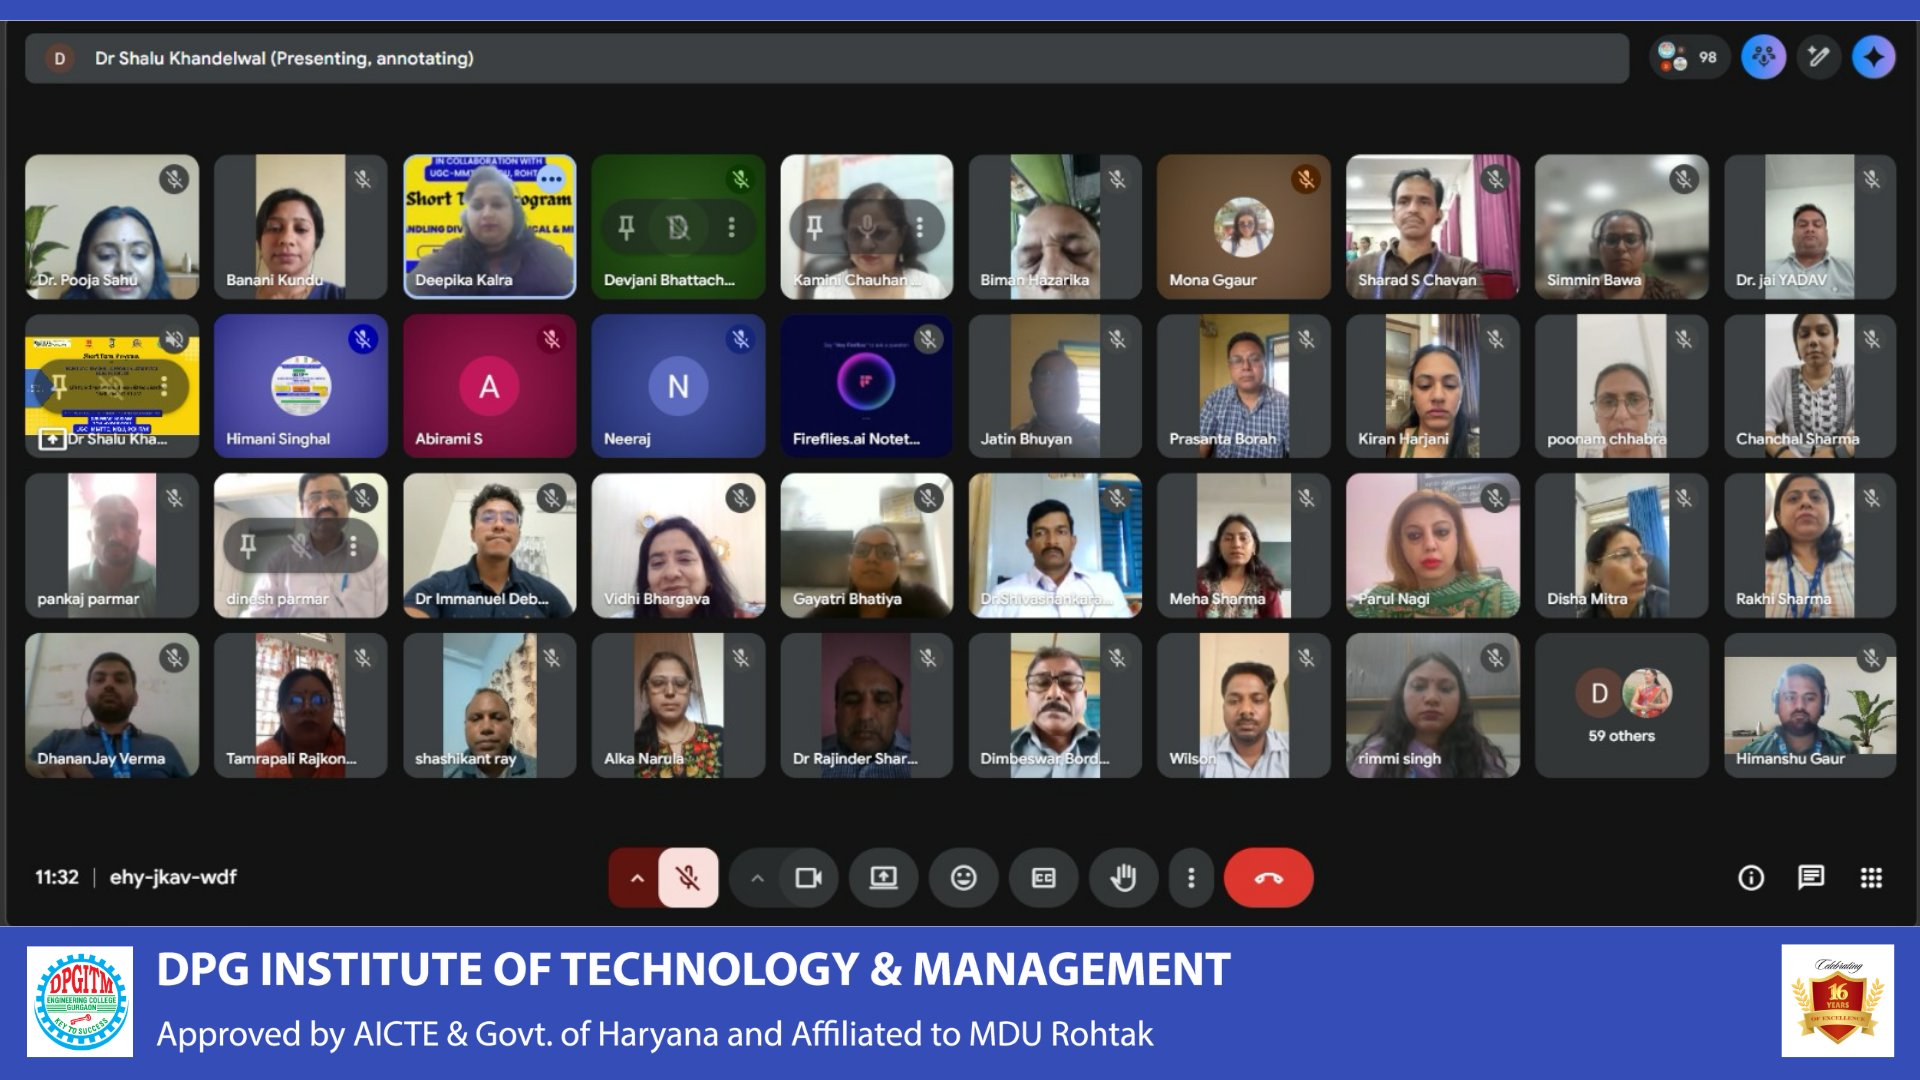
Task: Click the 59 others participant tile
Action: pyautogui.click(x=1621, y=705)
